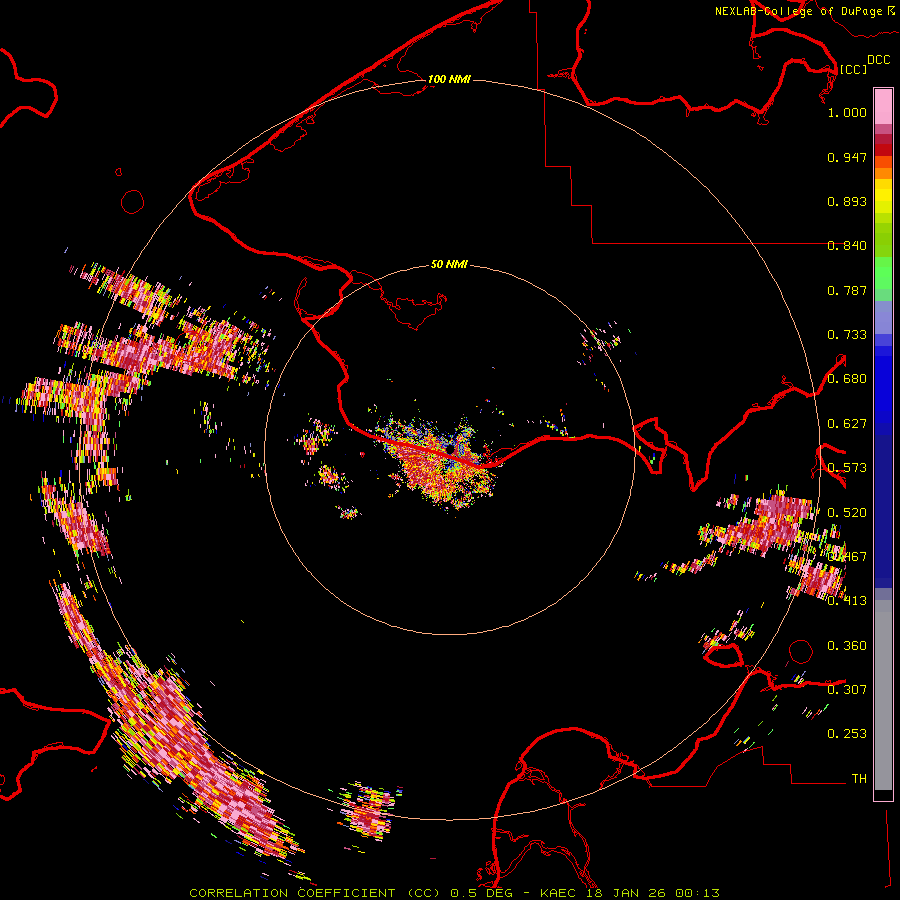
Task: Click the TH threshold label
Action: click(859, 779)
